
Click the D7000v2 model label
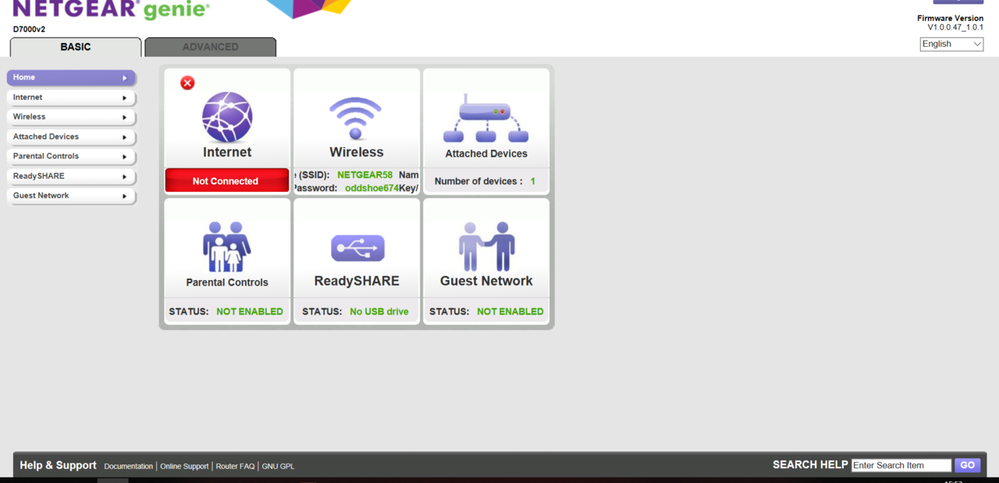pos(29,29)
